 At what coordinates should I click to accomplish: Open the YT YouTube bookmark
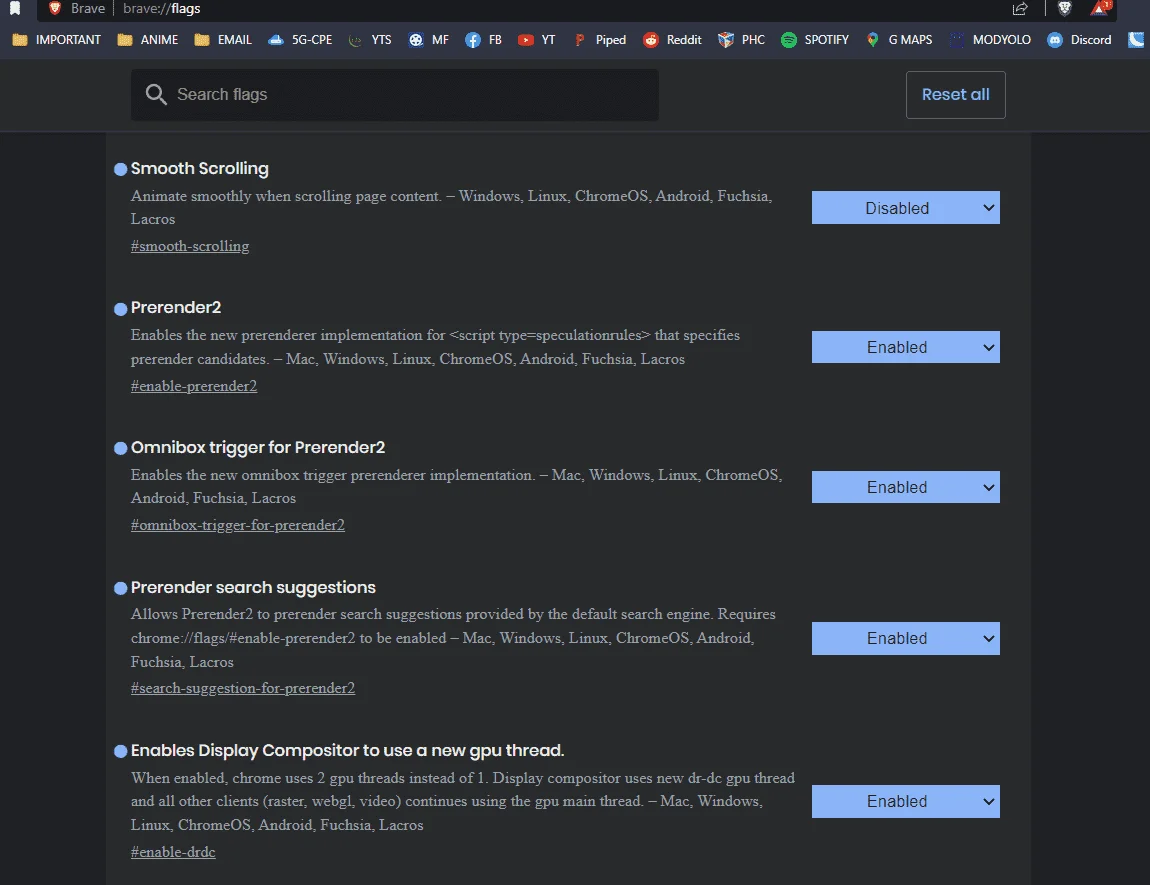pyautogui.click(x=536, y=40)
